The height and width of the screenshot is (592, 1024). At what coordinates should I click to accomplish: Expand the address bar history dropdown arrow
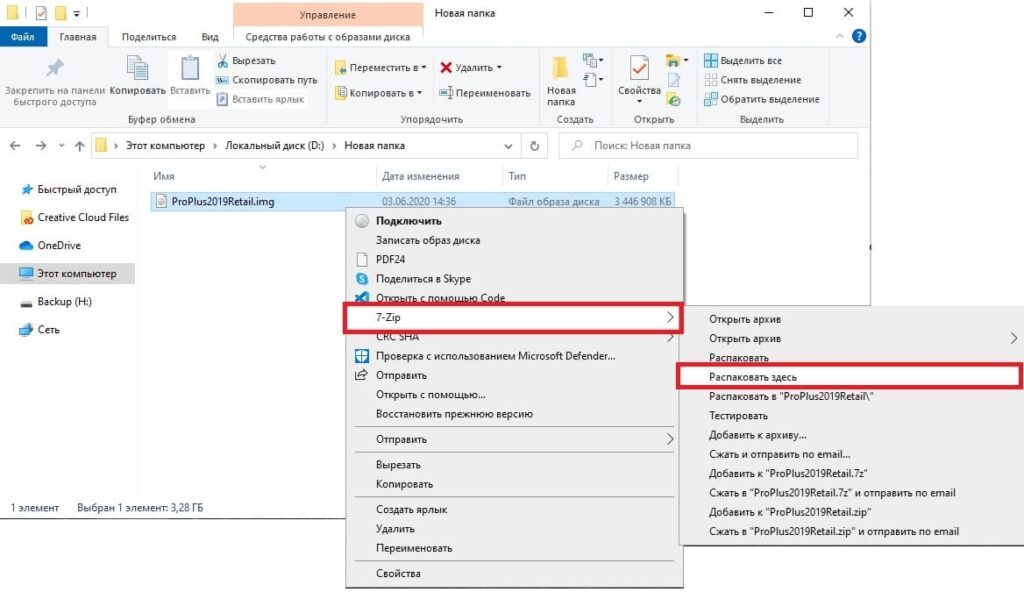(x=508, y=146)
